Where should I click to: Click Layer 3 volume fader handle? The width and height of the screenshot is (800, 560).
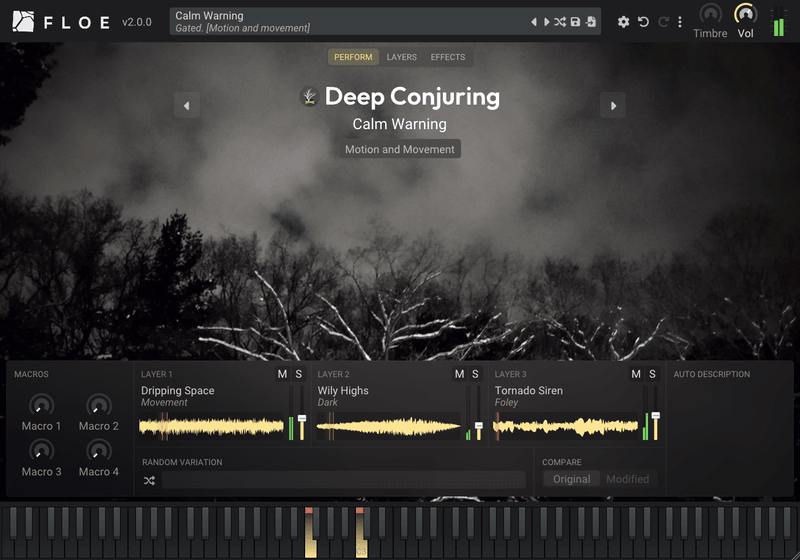[656, 416]
